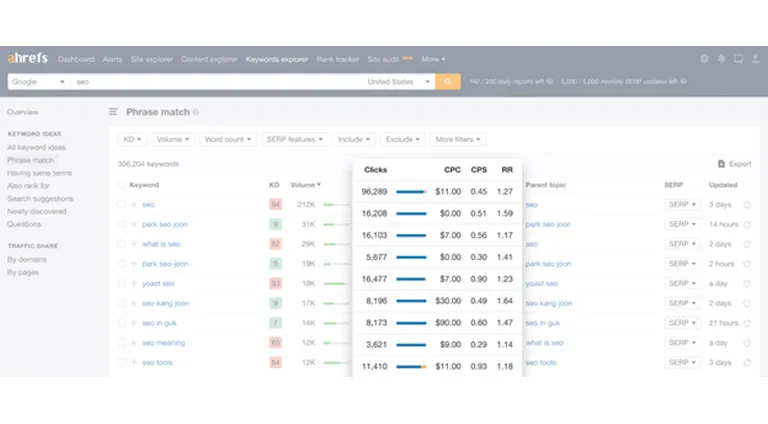Check the seo keyword row
This screenshot has height=424, width=768.
121,205
